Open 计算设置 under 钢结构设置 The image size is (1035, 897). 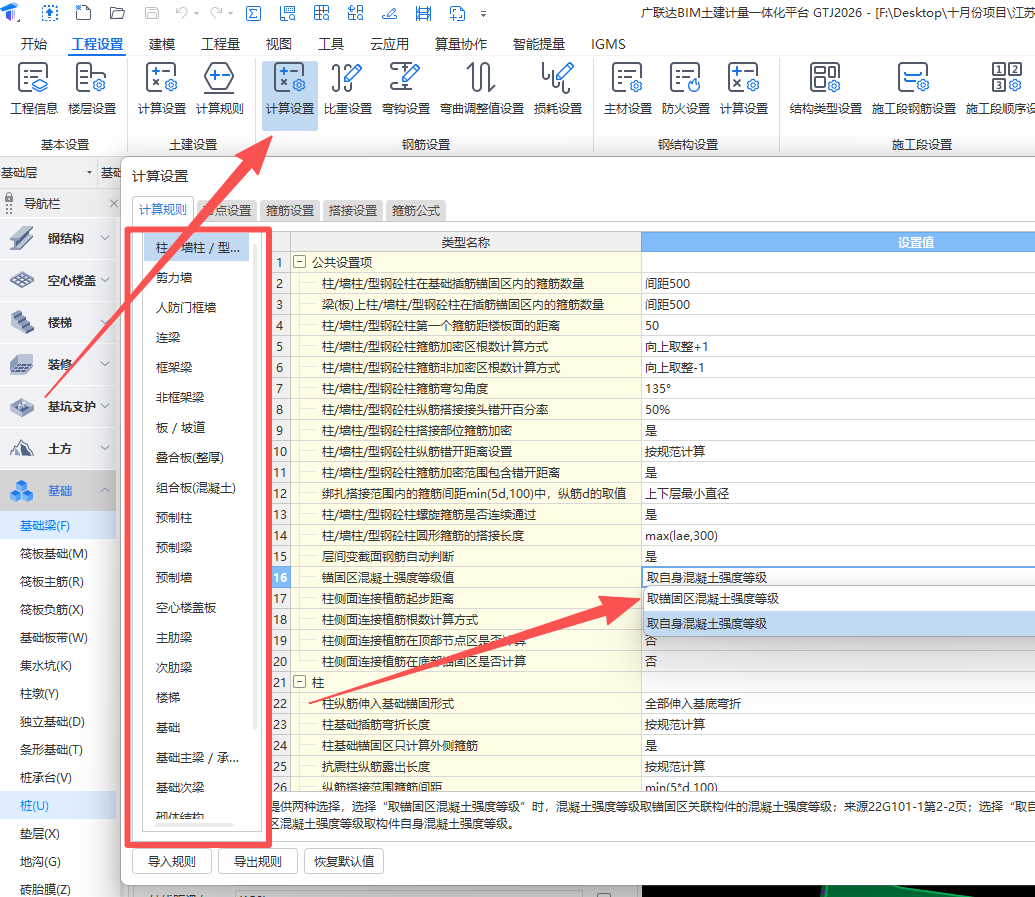[x=744, y=89]
